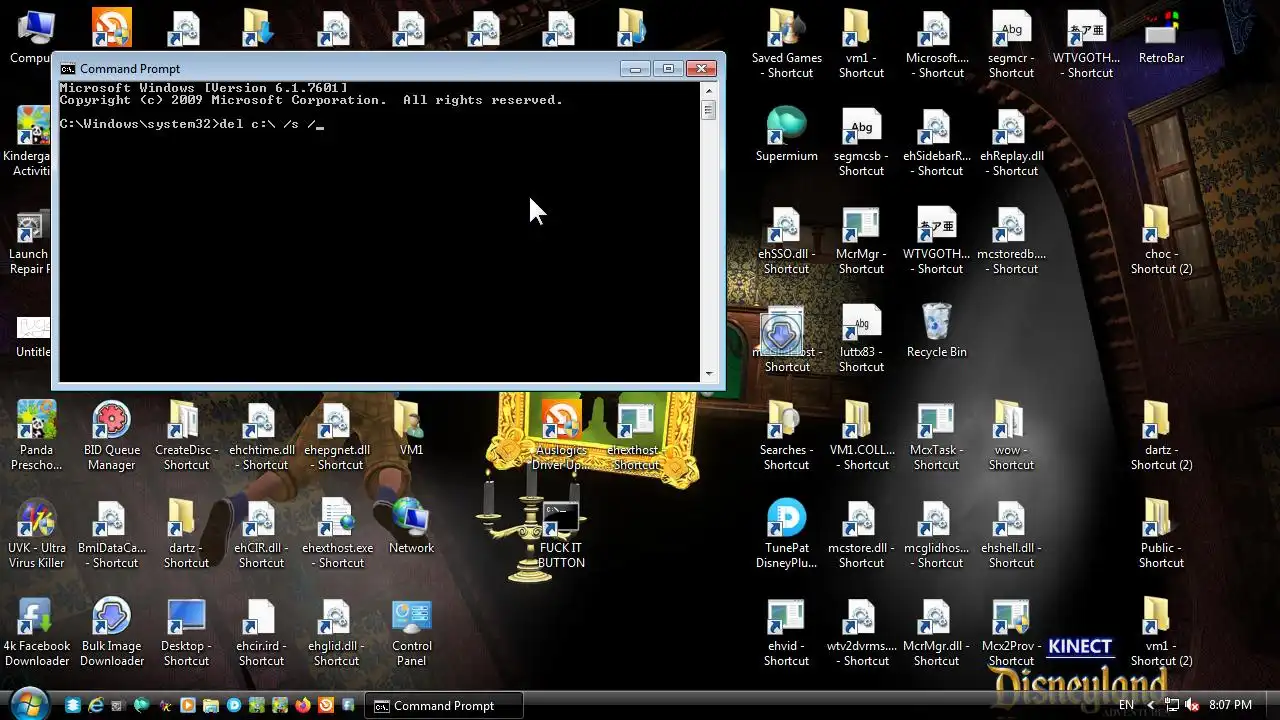Screen dimensions: 1280x720
Task: Select the VM1 folder icon
Action: (x=411, y=429)
